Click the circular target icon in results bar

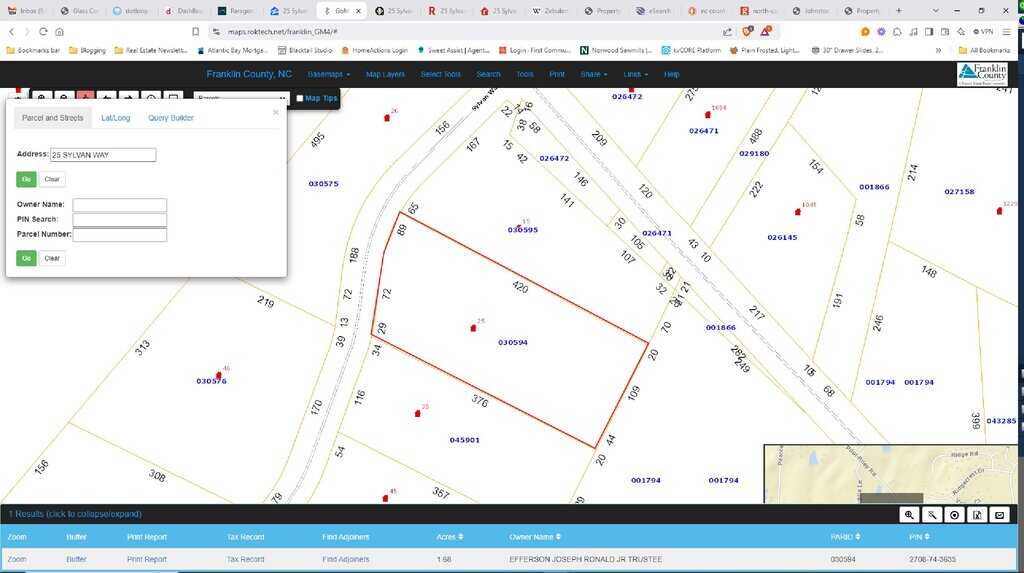pyautogui.click(x=955, y=514)
